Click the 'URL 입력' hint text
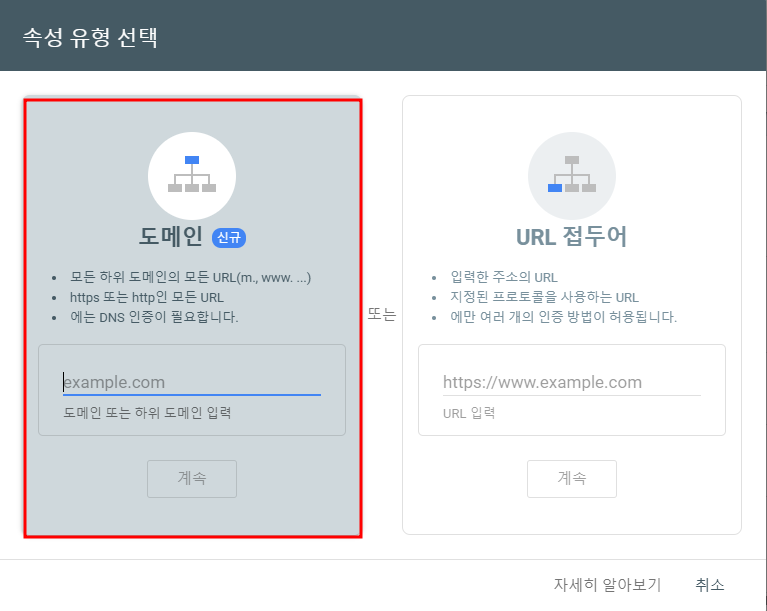767x611 pixels. 469,413
